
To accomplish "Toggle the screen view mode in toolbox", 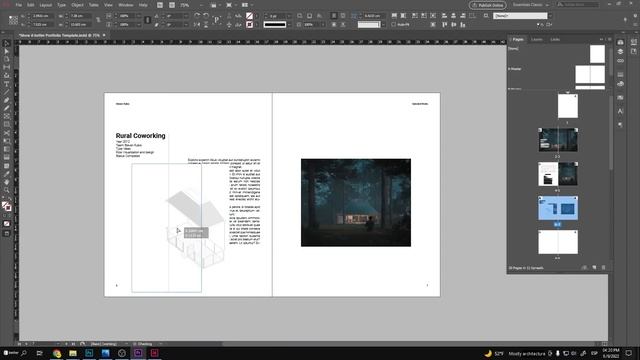I will 7,233.
